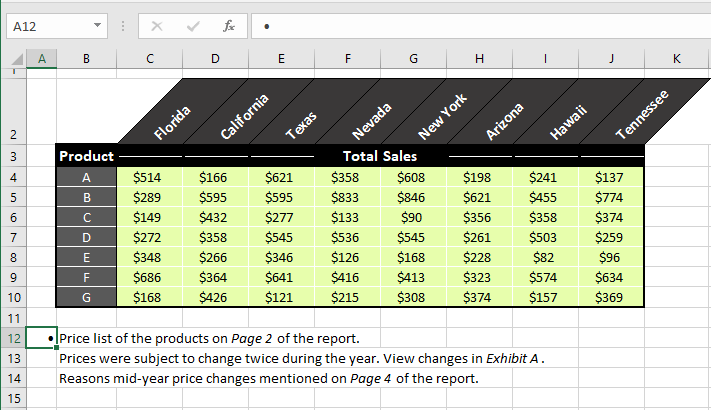Select the $514 cell for Florida
The image size is (711, 410).
pos(150,177)
